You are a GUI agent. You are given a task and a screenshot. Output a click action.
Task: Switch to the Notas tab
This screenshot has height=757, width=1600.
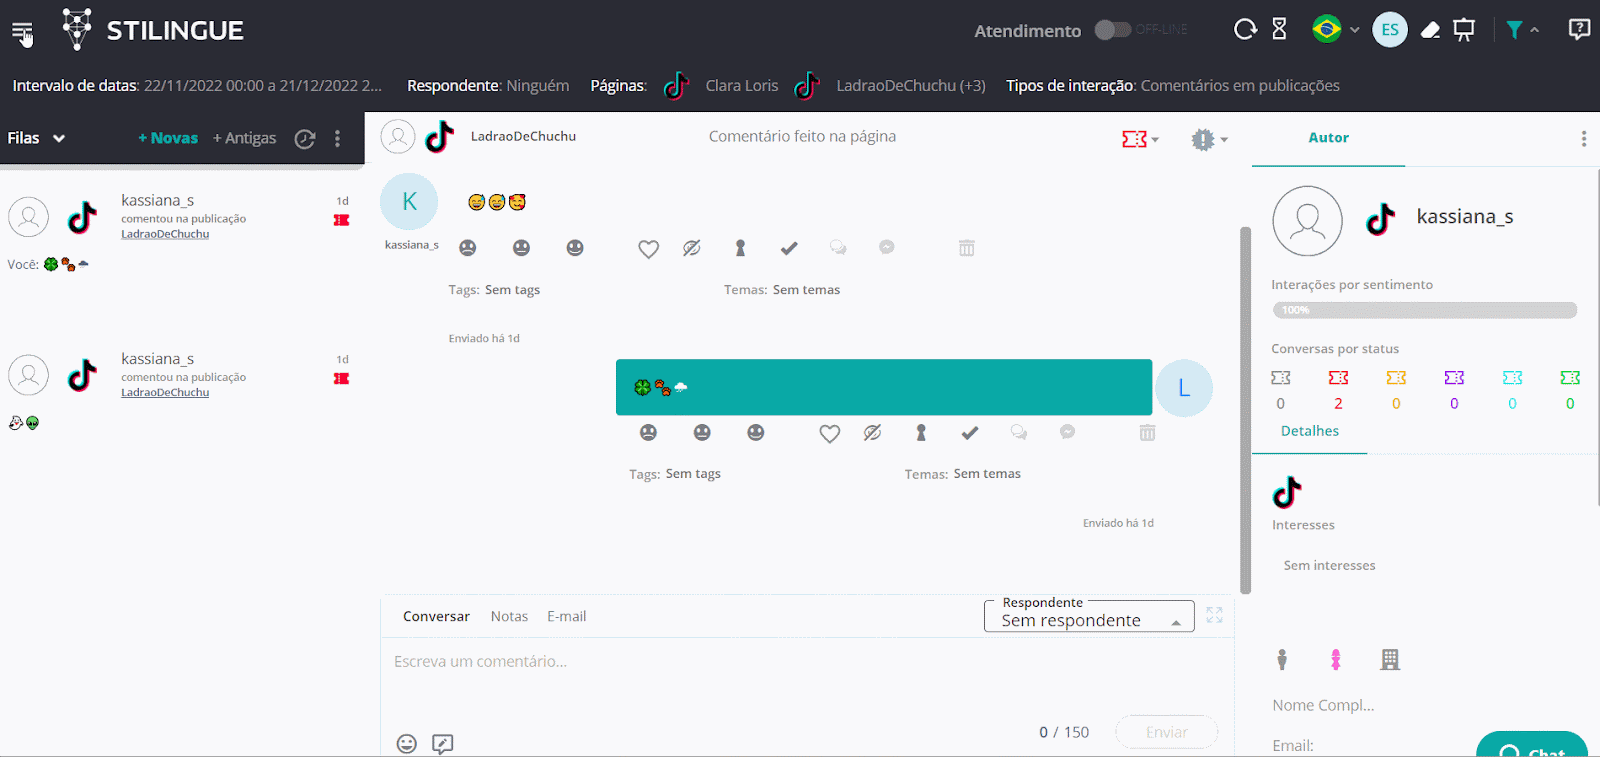509,616
